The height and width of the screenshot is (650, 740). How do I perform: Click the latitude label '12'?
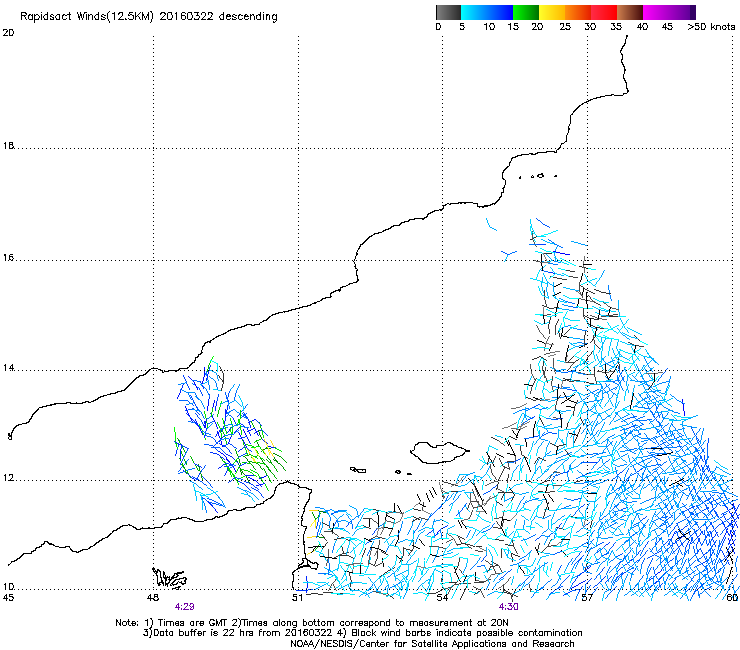click(x=8, y=478)
